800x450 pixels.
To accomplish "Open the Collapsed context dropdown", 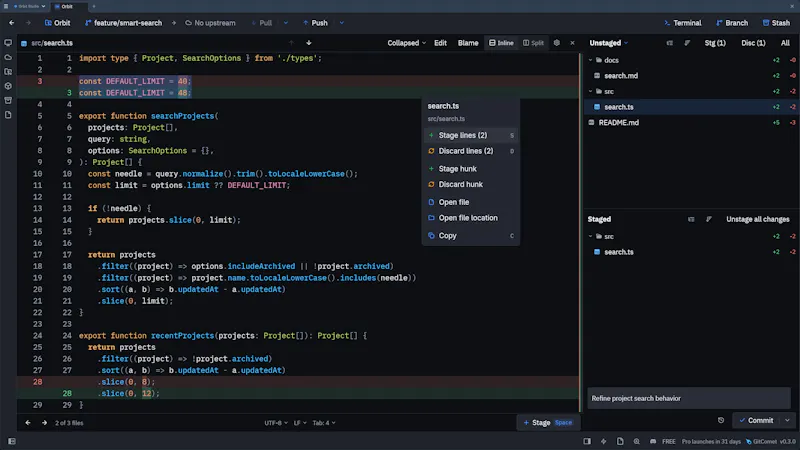I will (x=406, y=43).
